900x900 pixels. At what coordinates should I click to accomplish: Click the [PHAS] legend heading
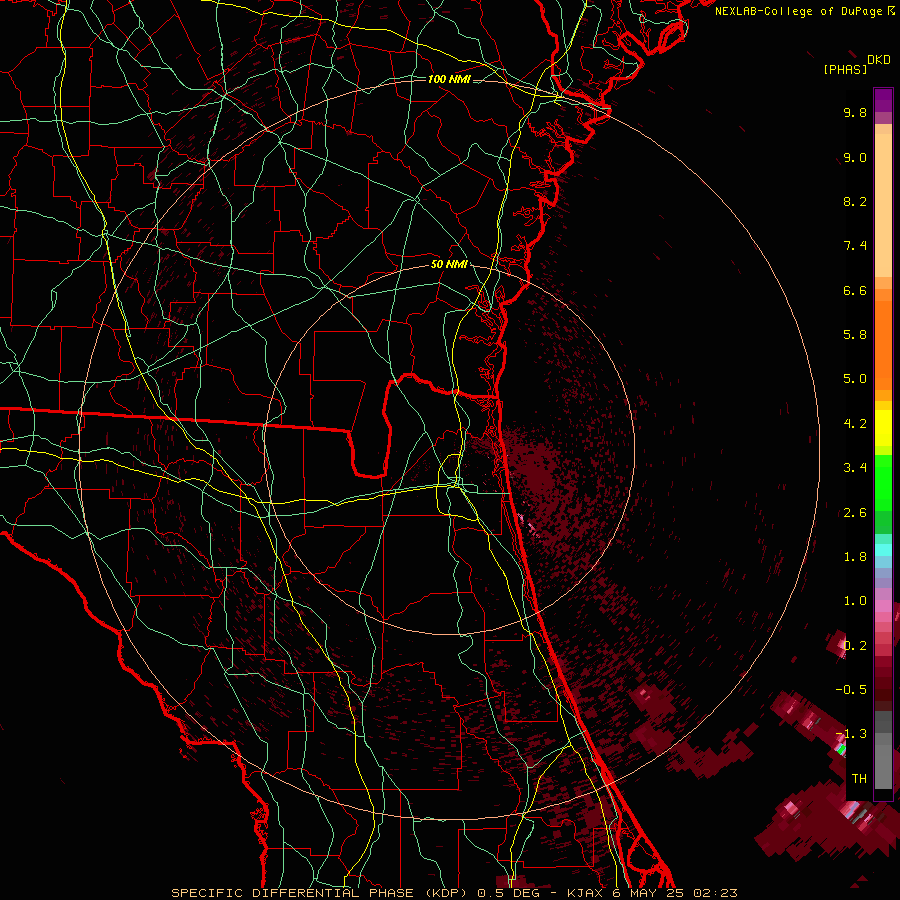845,69
